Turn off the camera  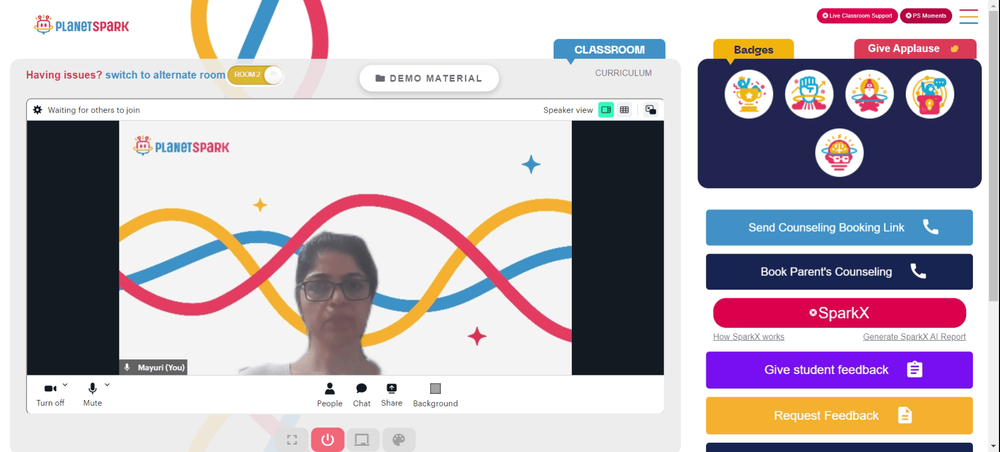tap(50, 395)
